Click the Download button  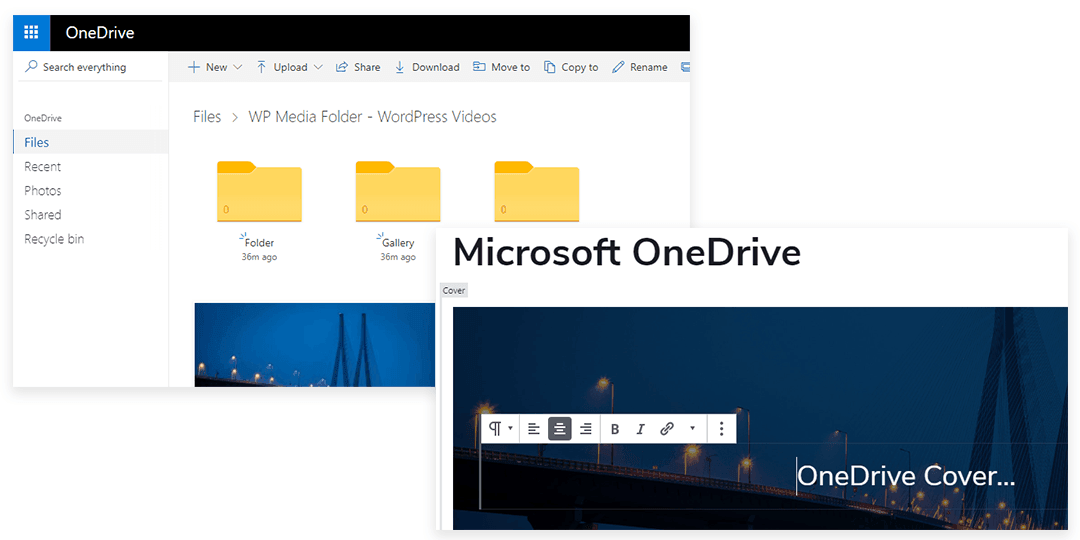[427, 67]
